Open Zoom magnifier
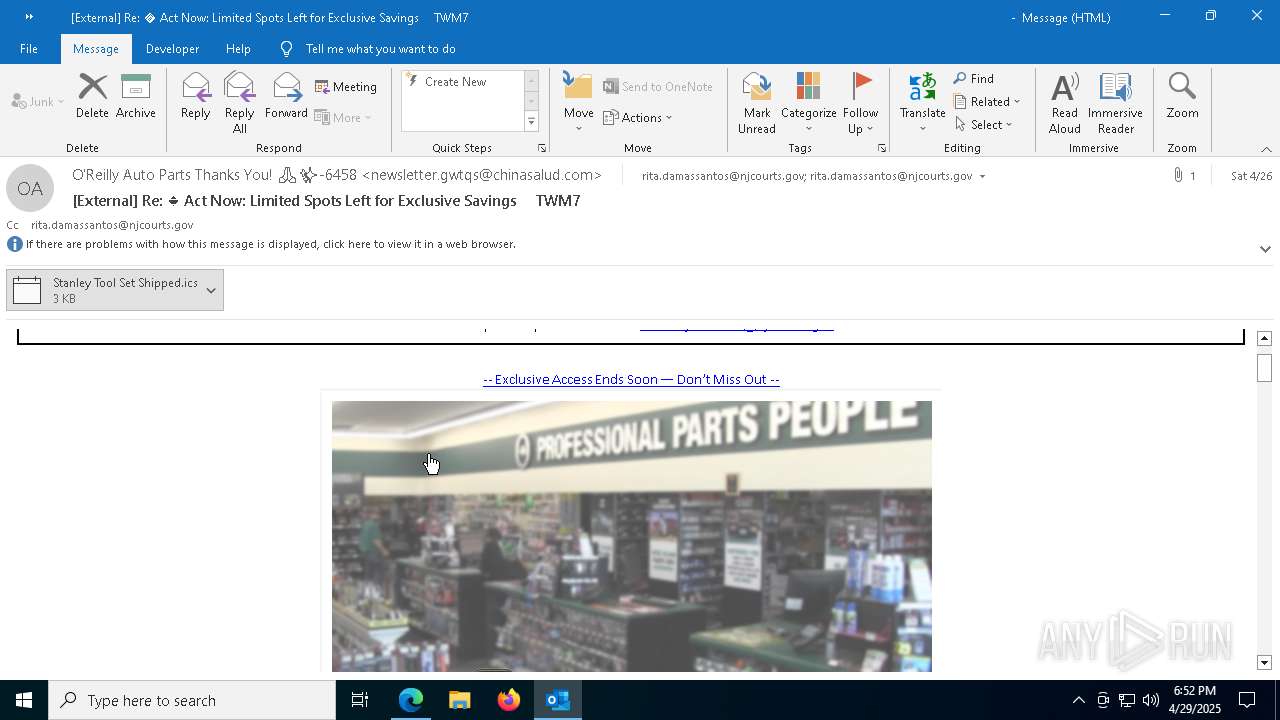 click(1182, 97)
